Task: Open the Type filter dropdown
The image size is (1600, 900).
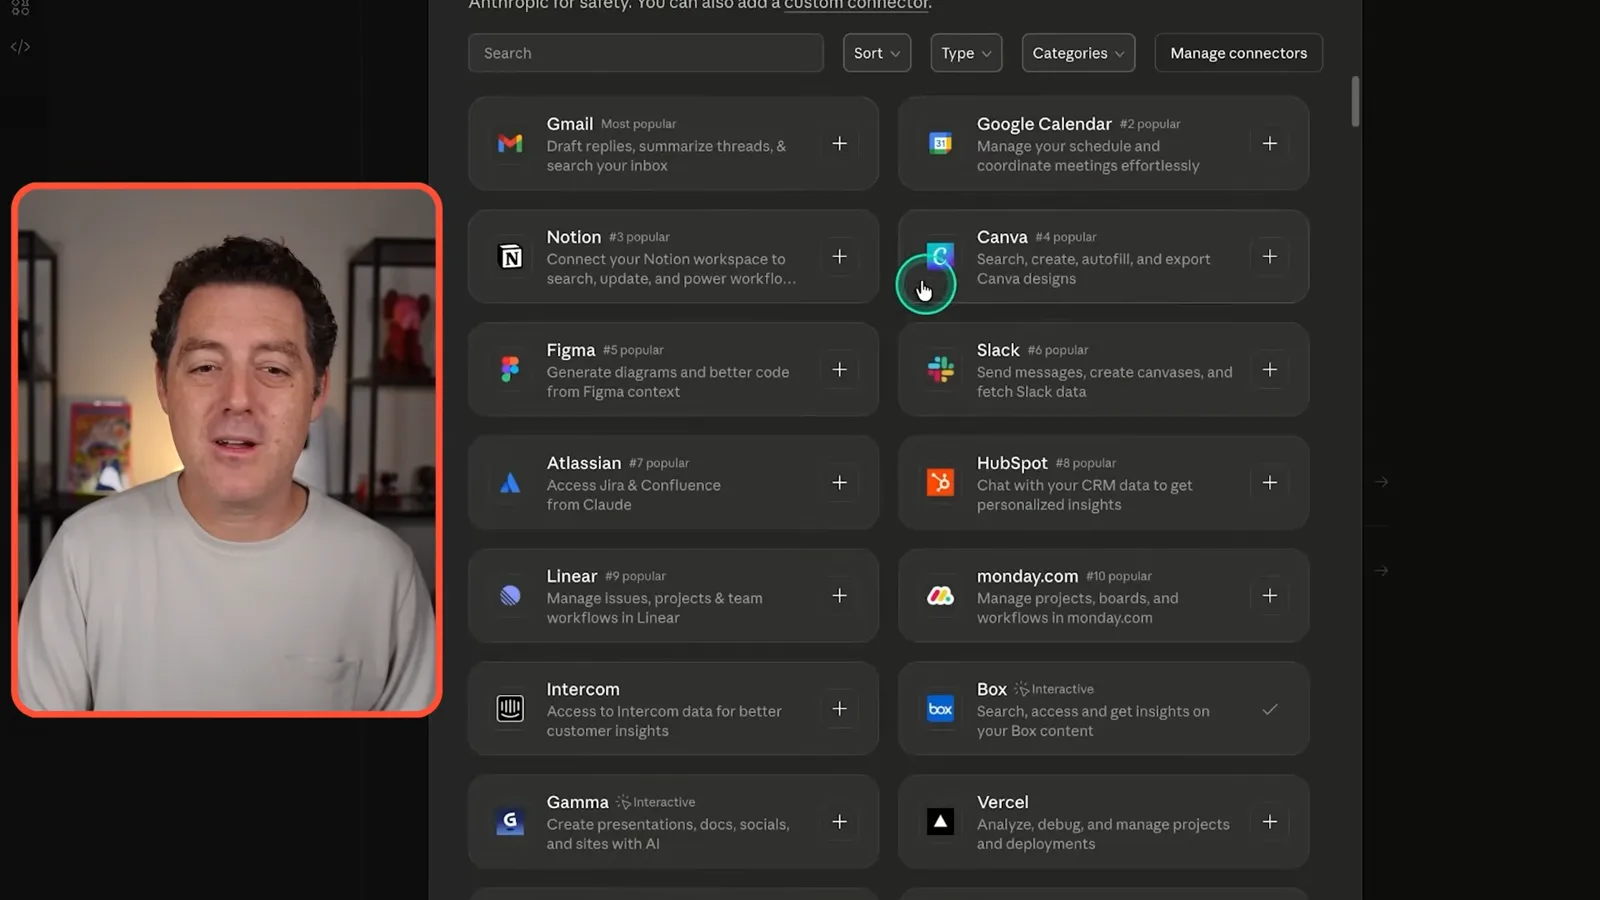Action: [966, 53]
